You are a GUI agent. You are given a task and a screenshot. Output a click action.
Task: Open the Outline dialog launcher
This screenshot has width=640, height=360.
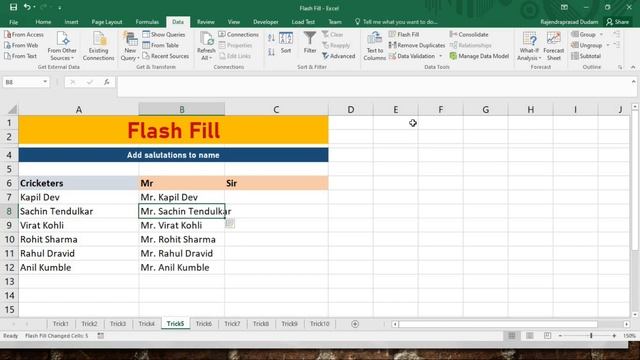pyautogui.click(x=620, y=67)
